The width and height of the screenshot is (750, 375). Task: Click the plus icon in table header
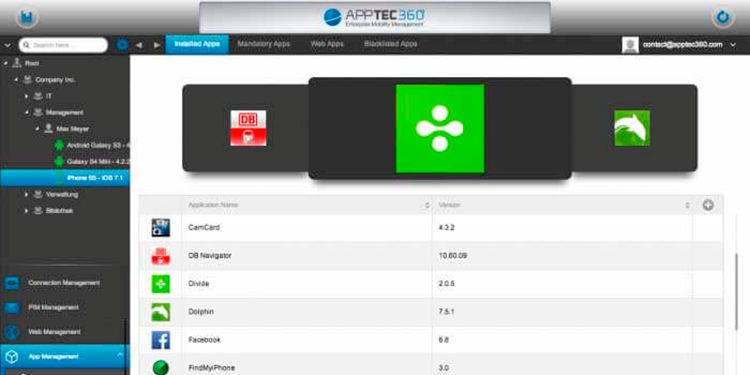coord(708,205)
